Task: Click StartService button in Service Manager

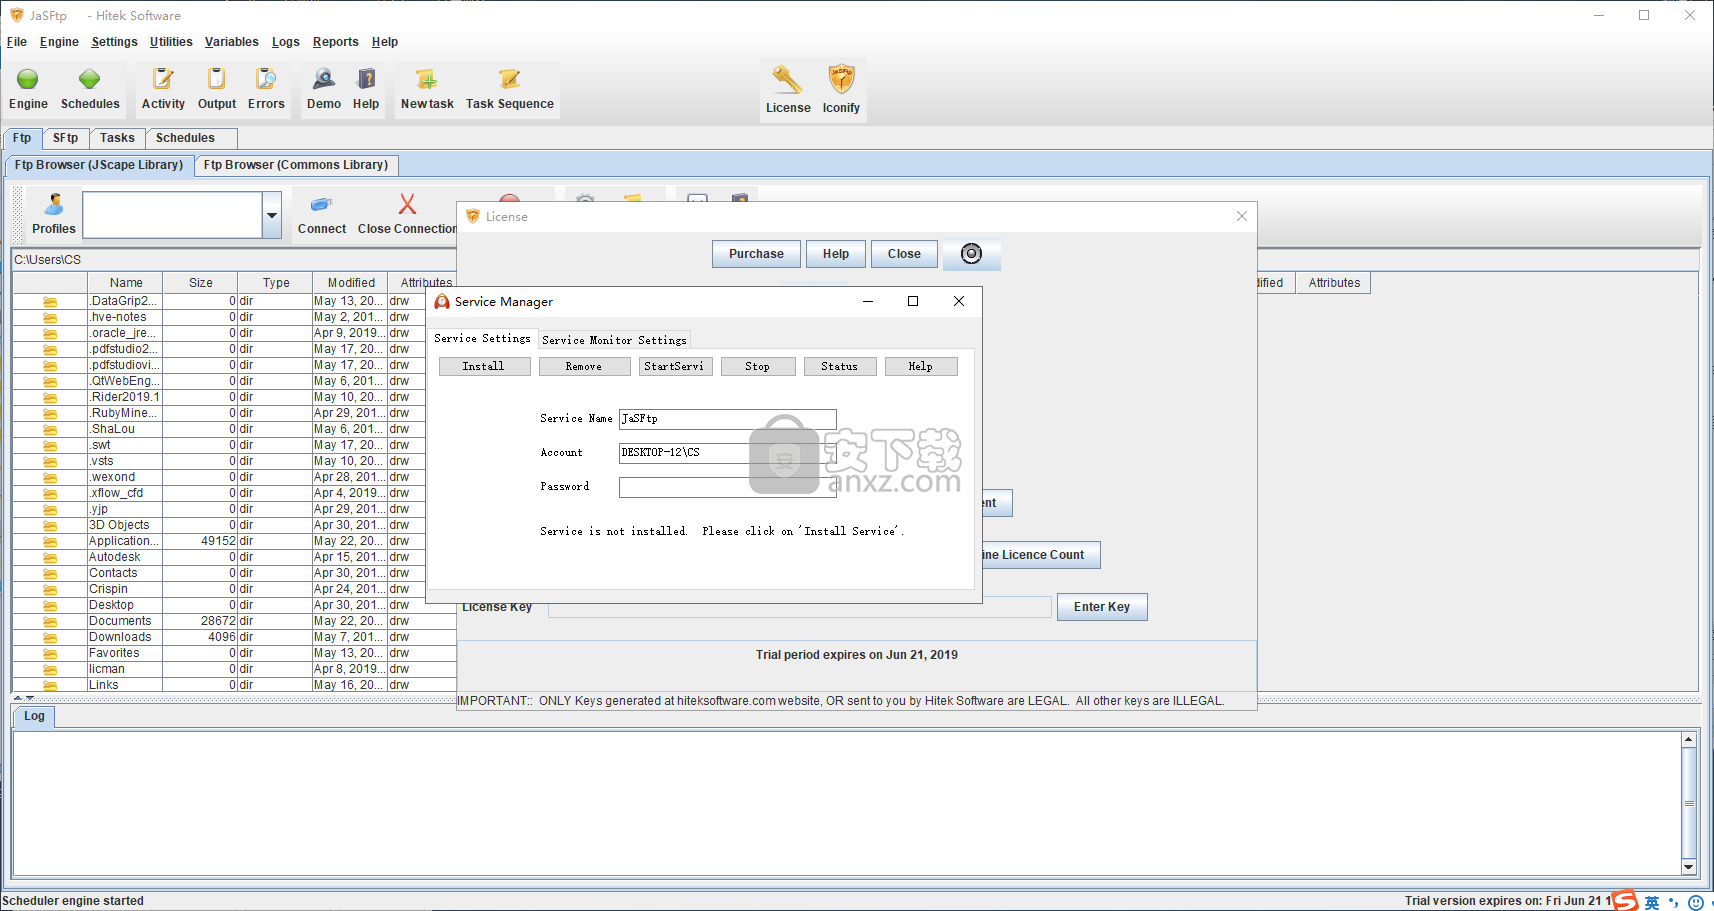Action: click(x=675, y=367)
